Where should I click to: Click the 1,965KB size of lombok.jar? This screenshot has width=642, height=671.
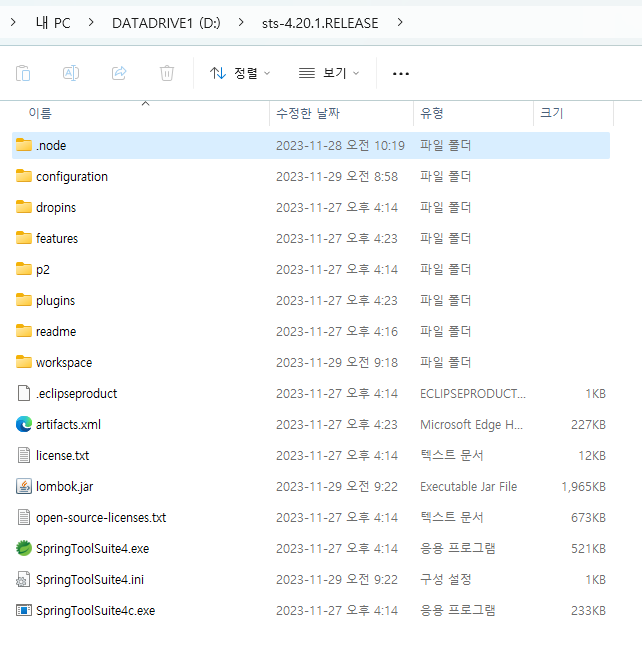coord(584,487)
